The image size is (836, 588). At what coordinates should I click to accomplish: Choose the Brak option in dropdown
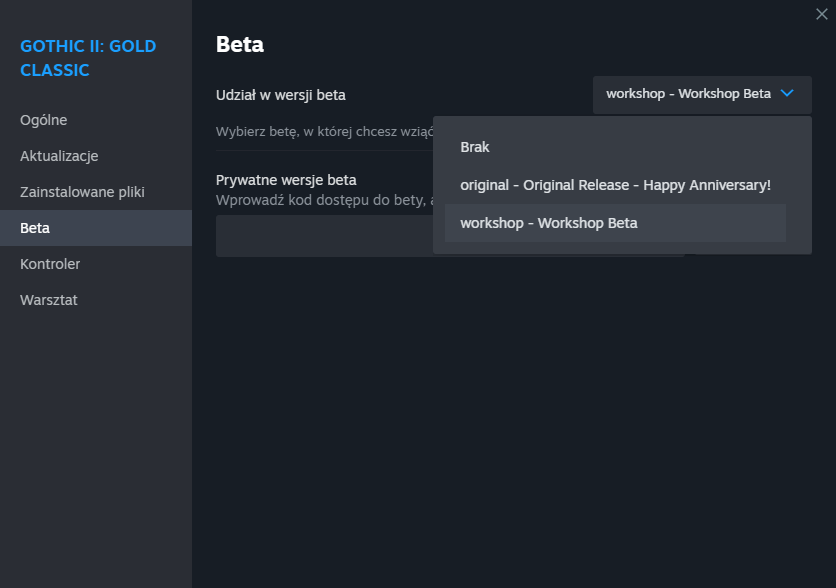point(475,147)
